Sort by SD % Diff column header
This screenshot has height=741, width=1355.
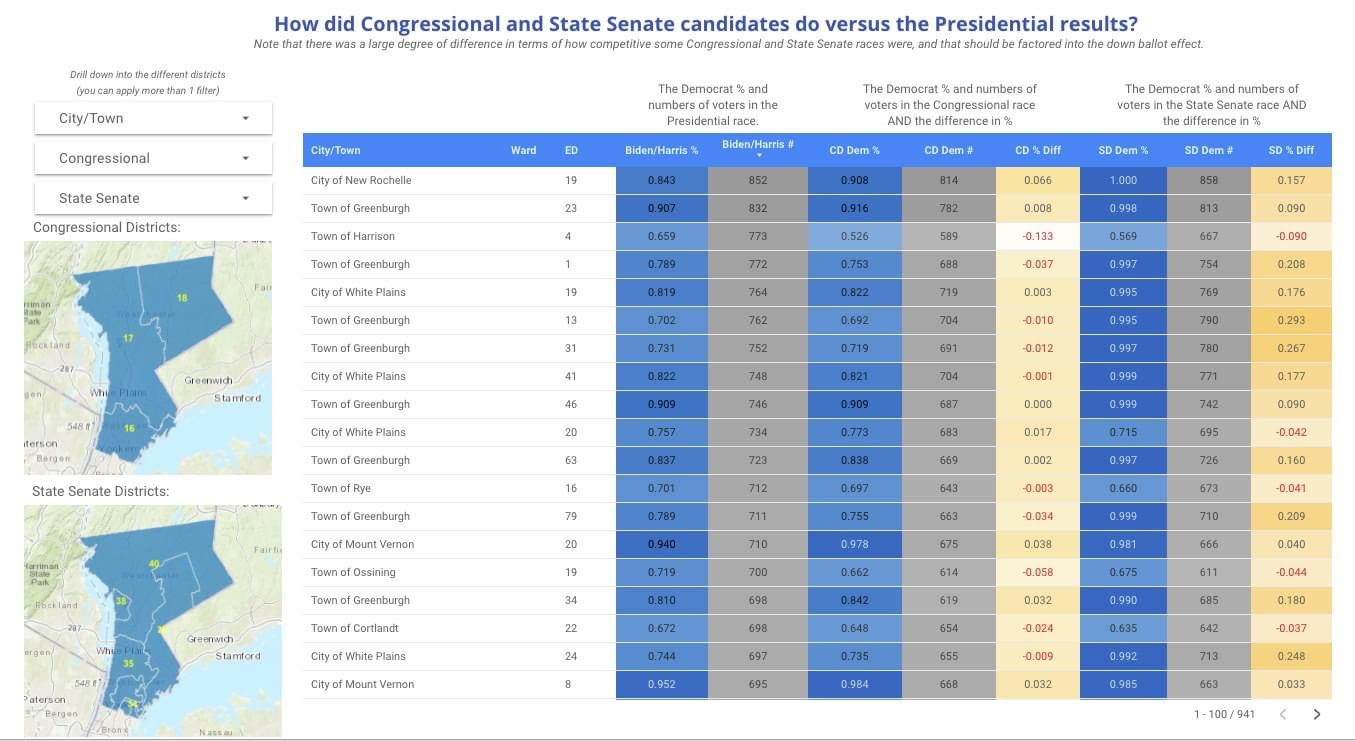(1291, 150)
